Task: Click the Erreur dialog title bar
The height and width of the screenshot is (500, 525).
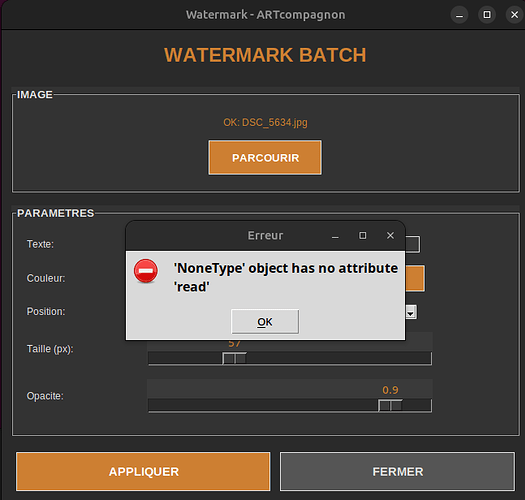Action: click(x=265, y=236)
